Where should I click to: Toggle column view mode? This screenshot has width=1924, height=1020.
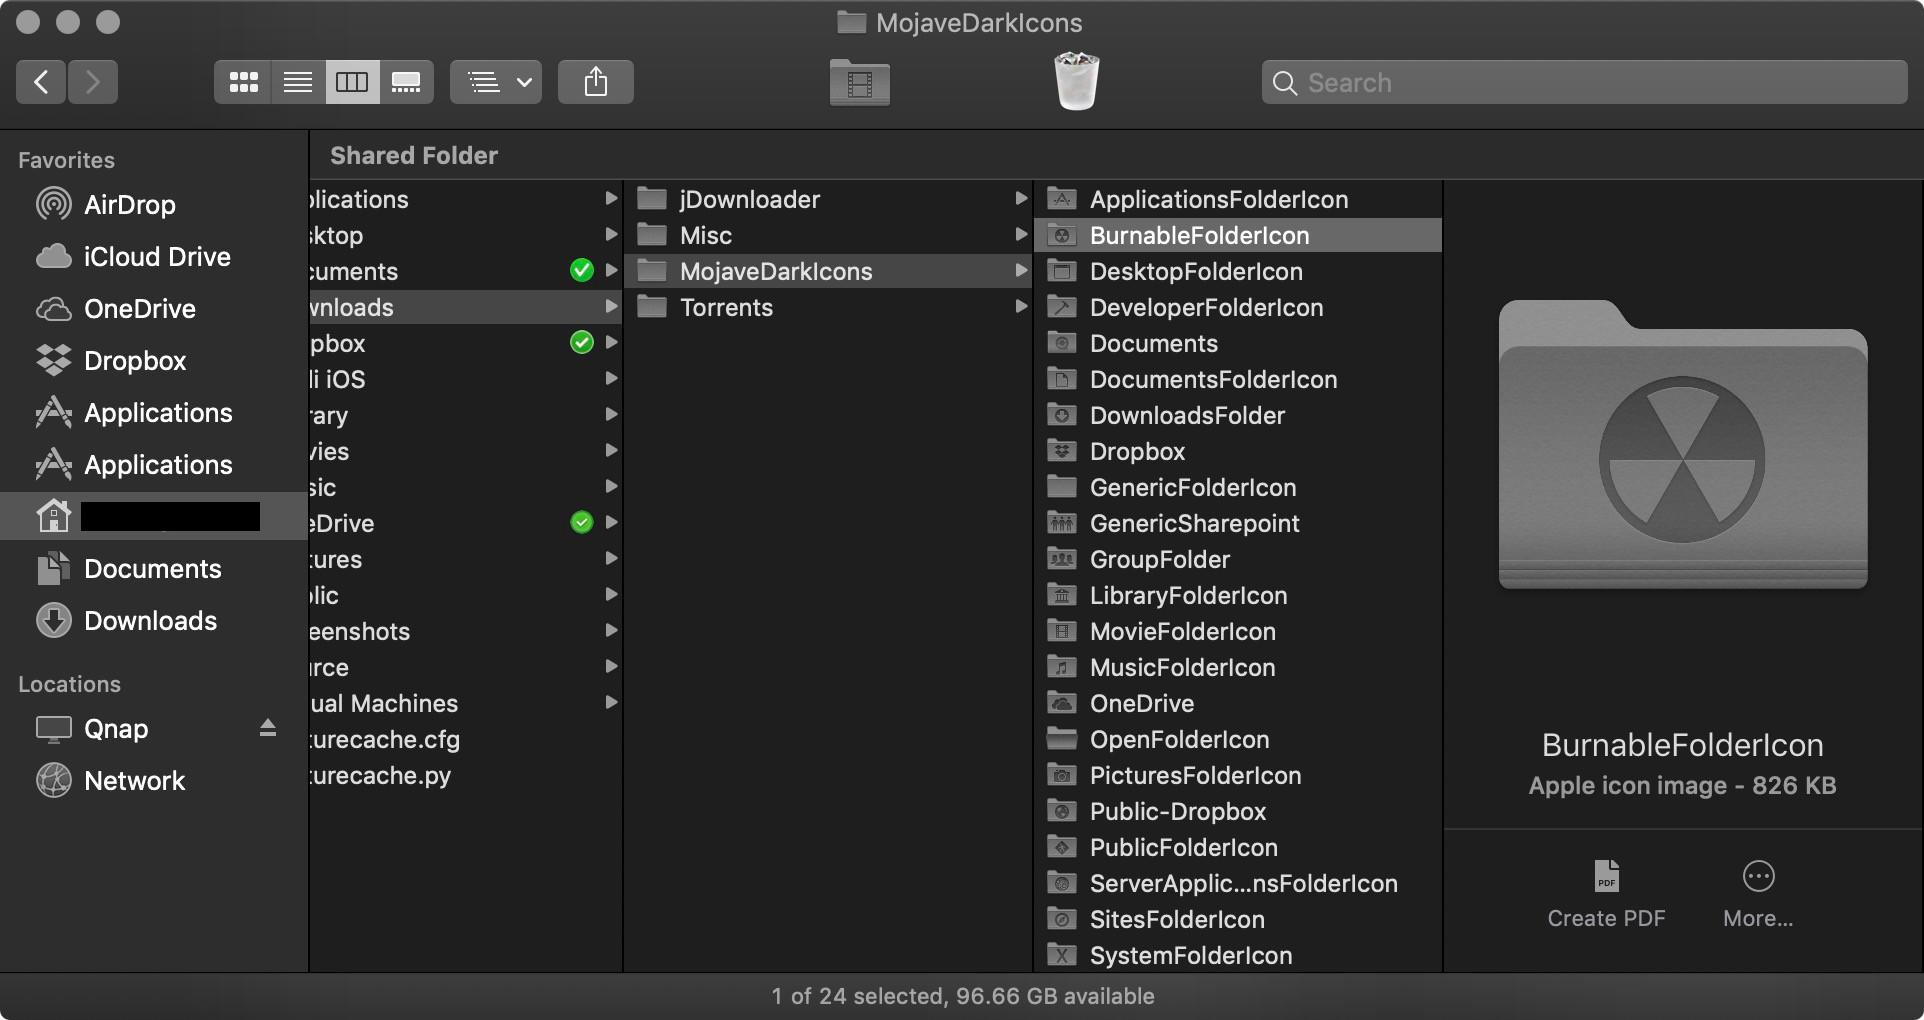tap(351, 81)
